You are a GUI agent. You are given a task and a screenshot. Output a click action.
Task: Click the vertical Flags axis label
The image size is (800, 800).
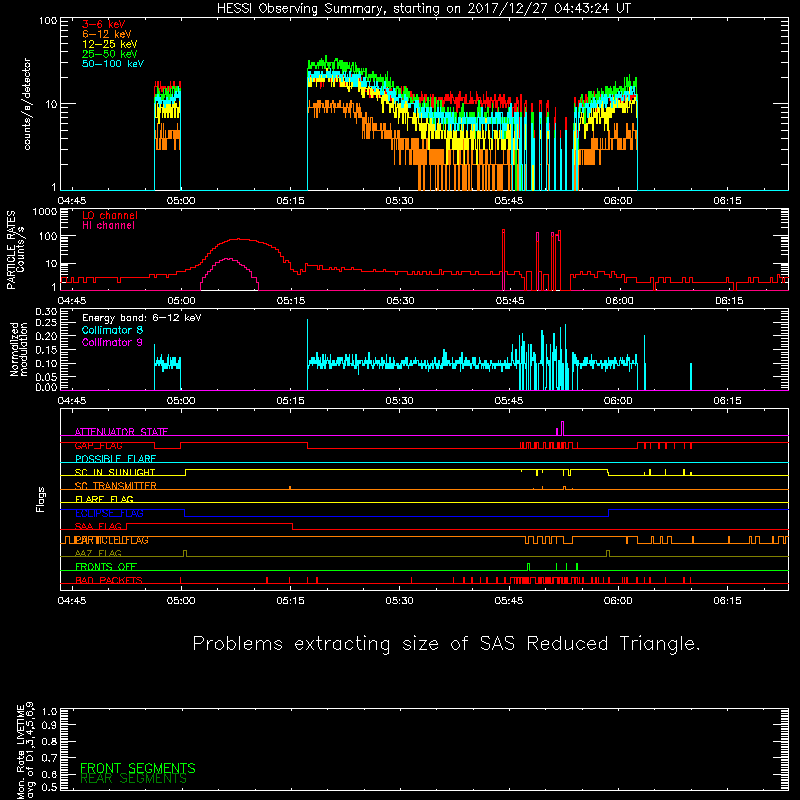[x=41, y=499]
